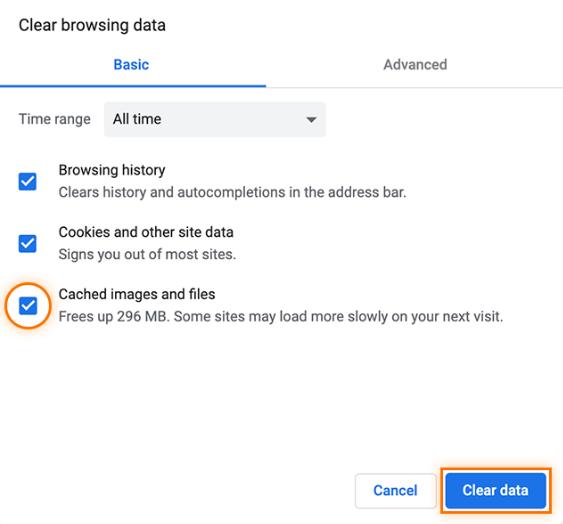Click the Clears history and autocompletions description
This screenshot has height=524, width=563.
pos(232,193)
